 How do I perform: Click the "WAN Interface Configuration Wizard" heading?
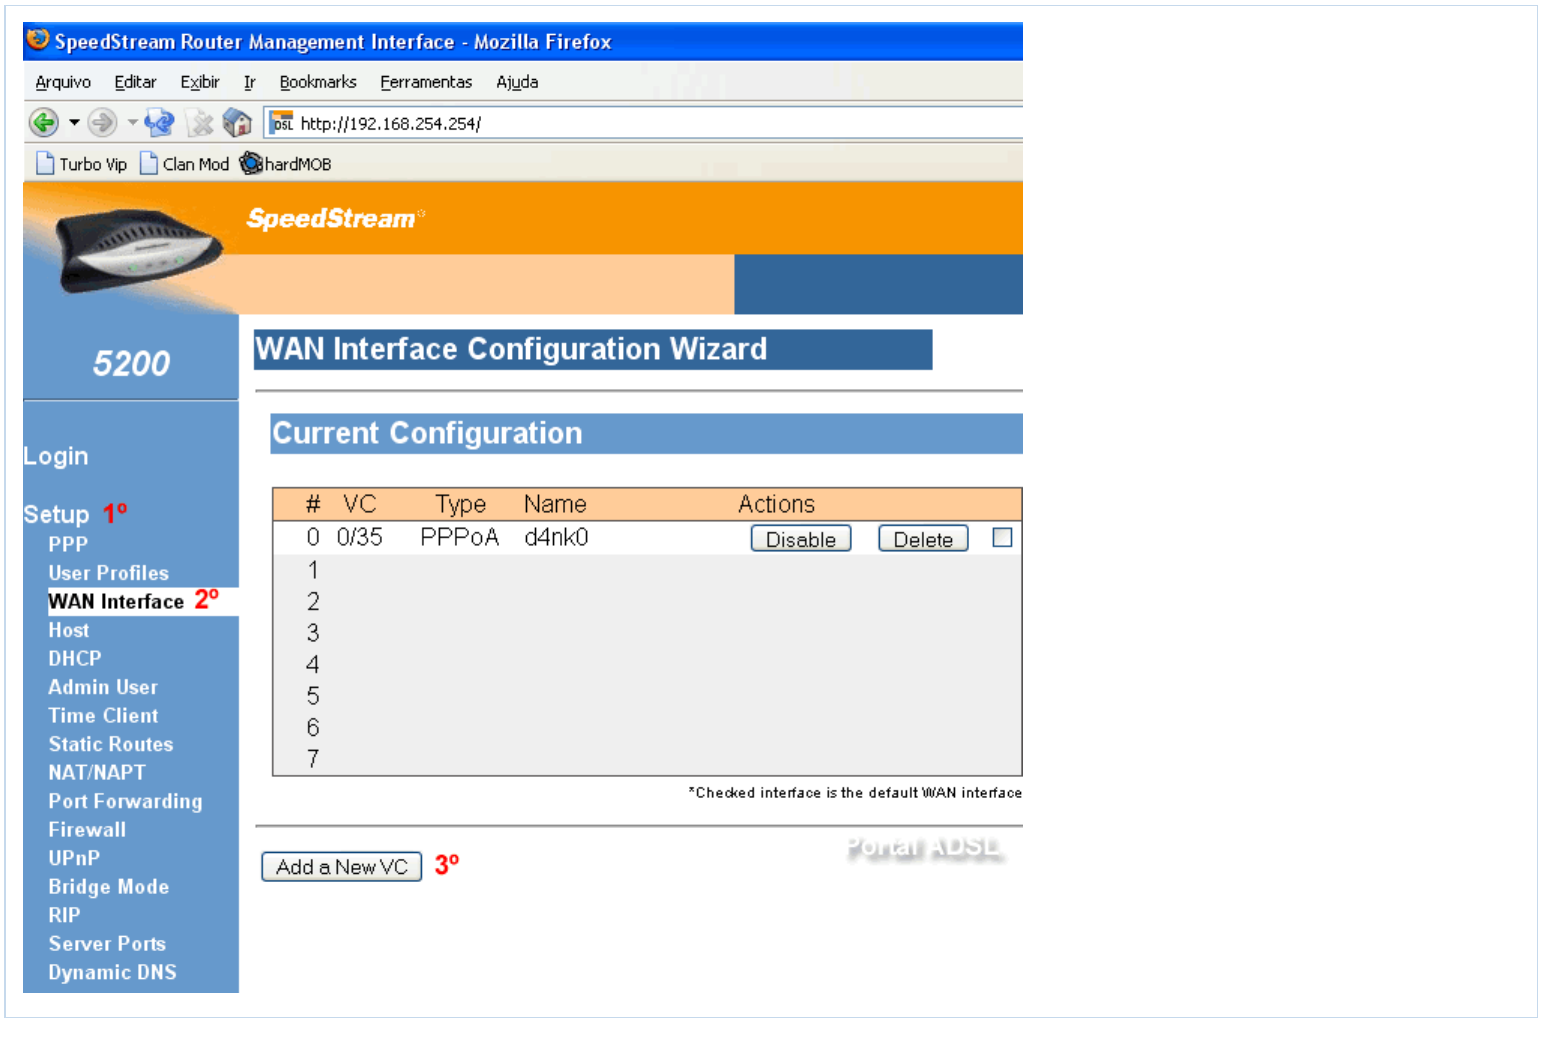tap(511, 349)
